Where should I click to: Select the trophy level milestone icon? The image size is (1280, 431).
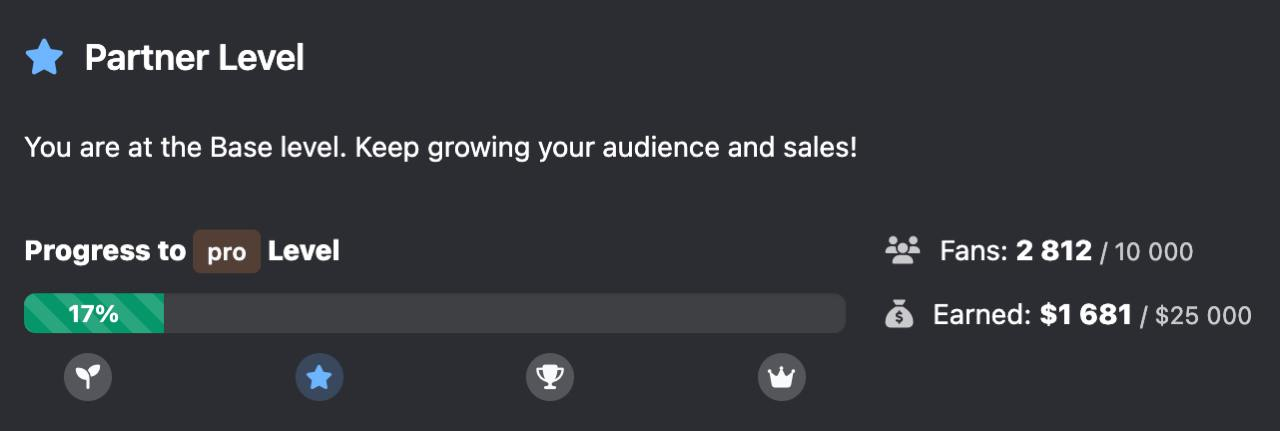tap(550, 377)
